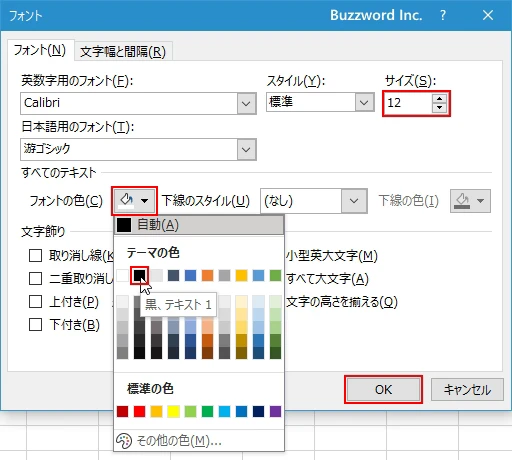Image resolution: width=512 pixels, height=460 pixels.
Task: Toggle the 取り消し線 checkbox
Action: tap(35, 256)
